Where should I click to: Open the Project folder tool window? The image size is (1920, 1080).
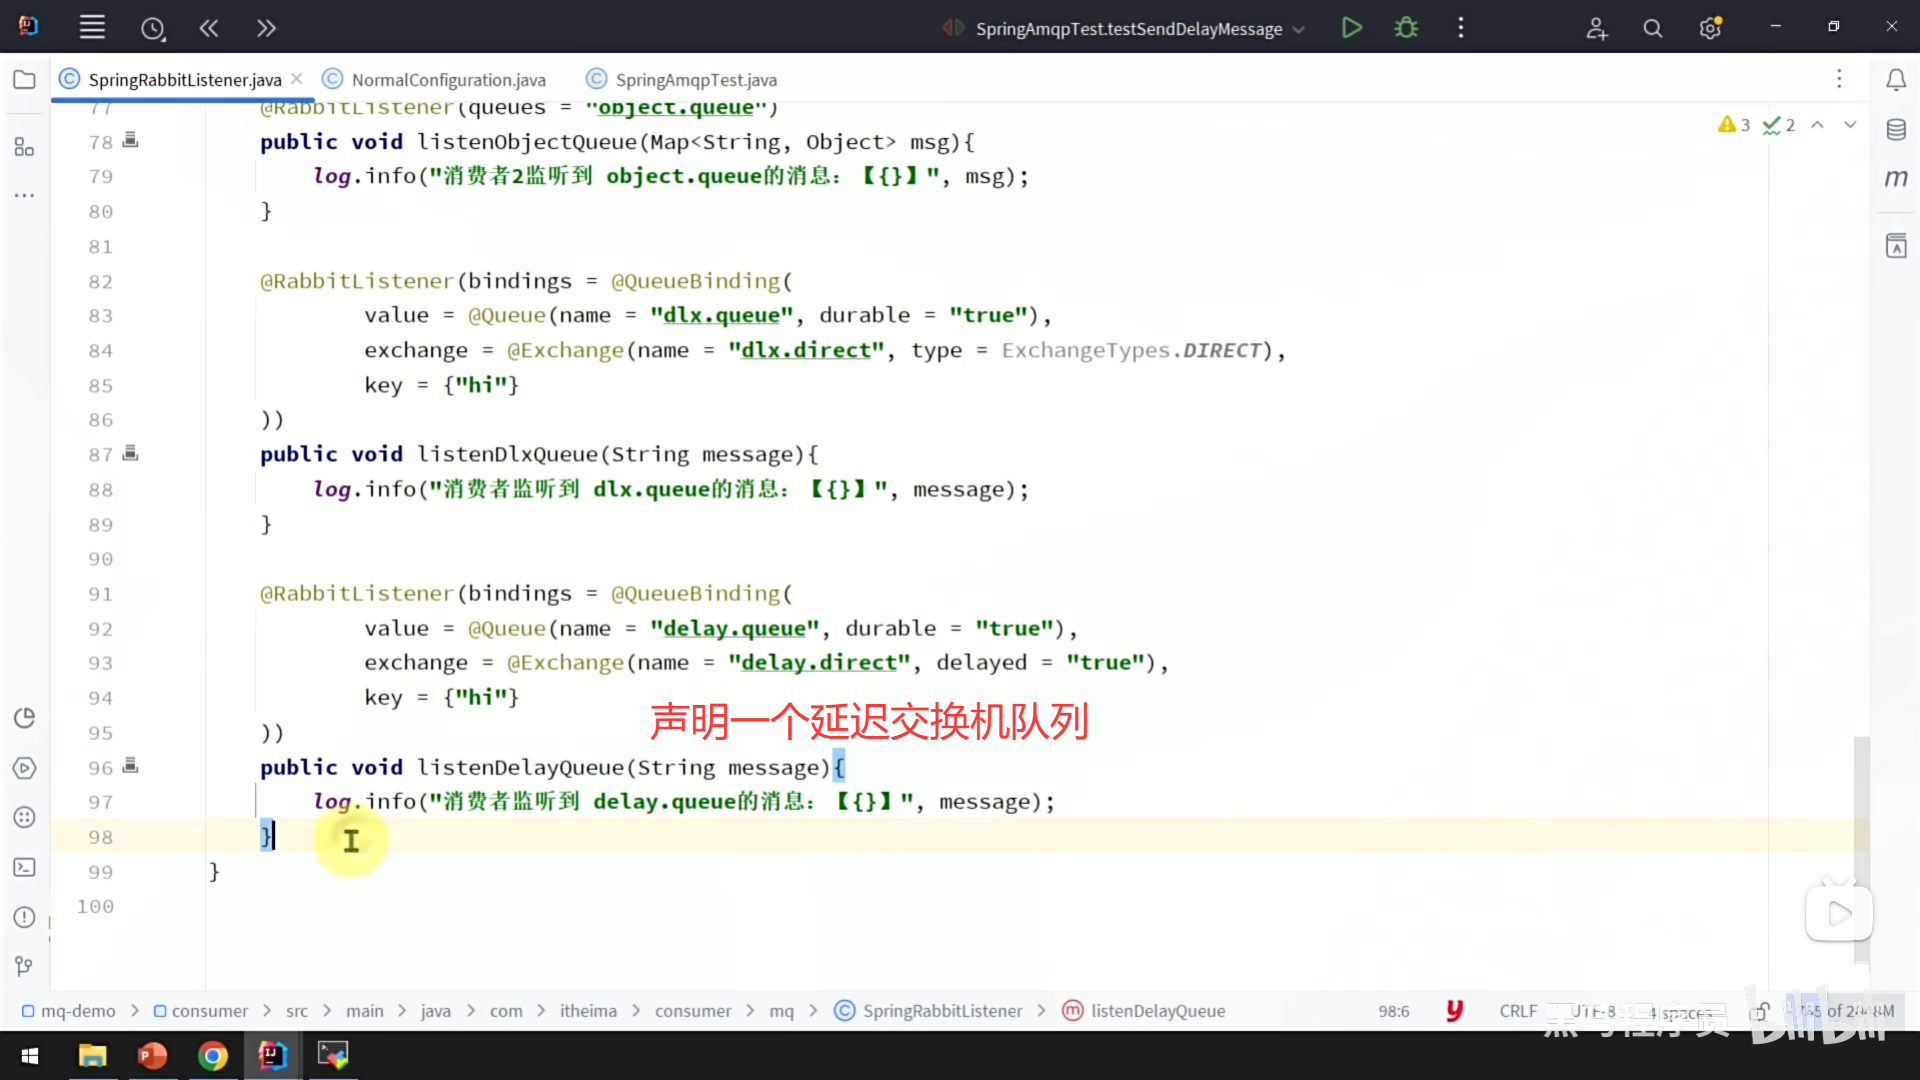coord(24,80)
